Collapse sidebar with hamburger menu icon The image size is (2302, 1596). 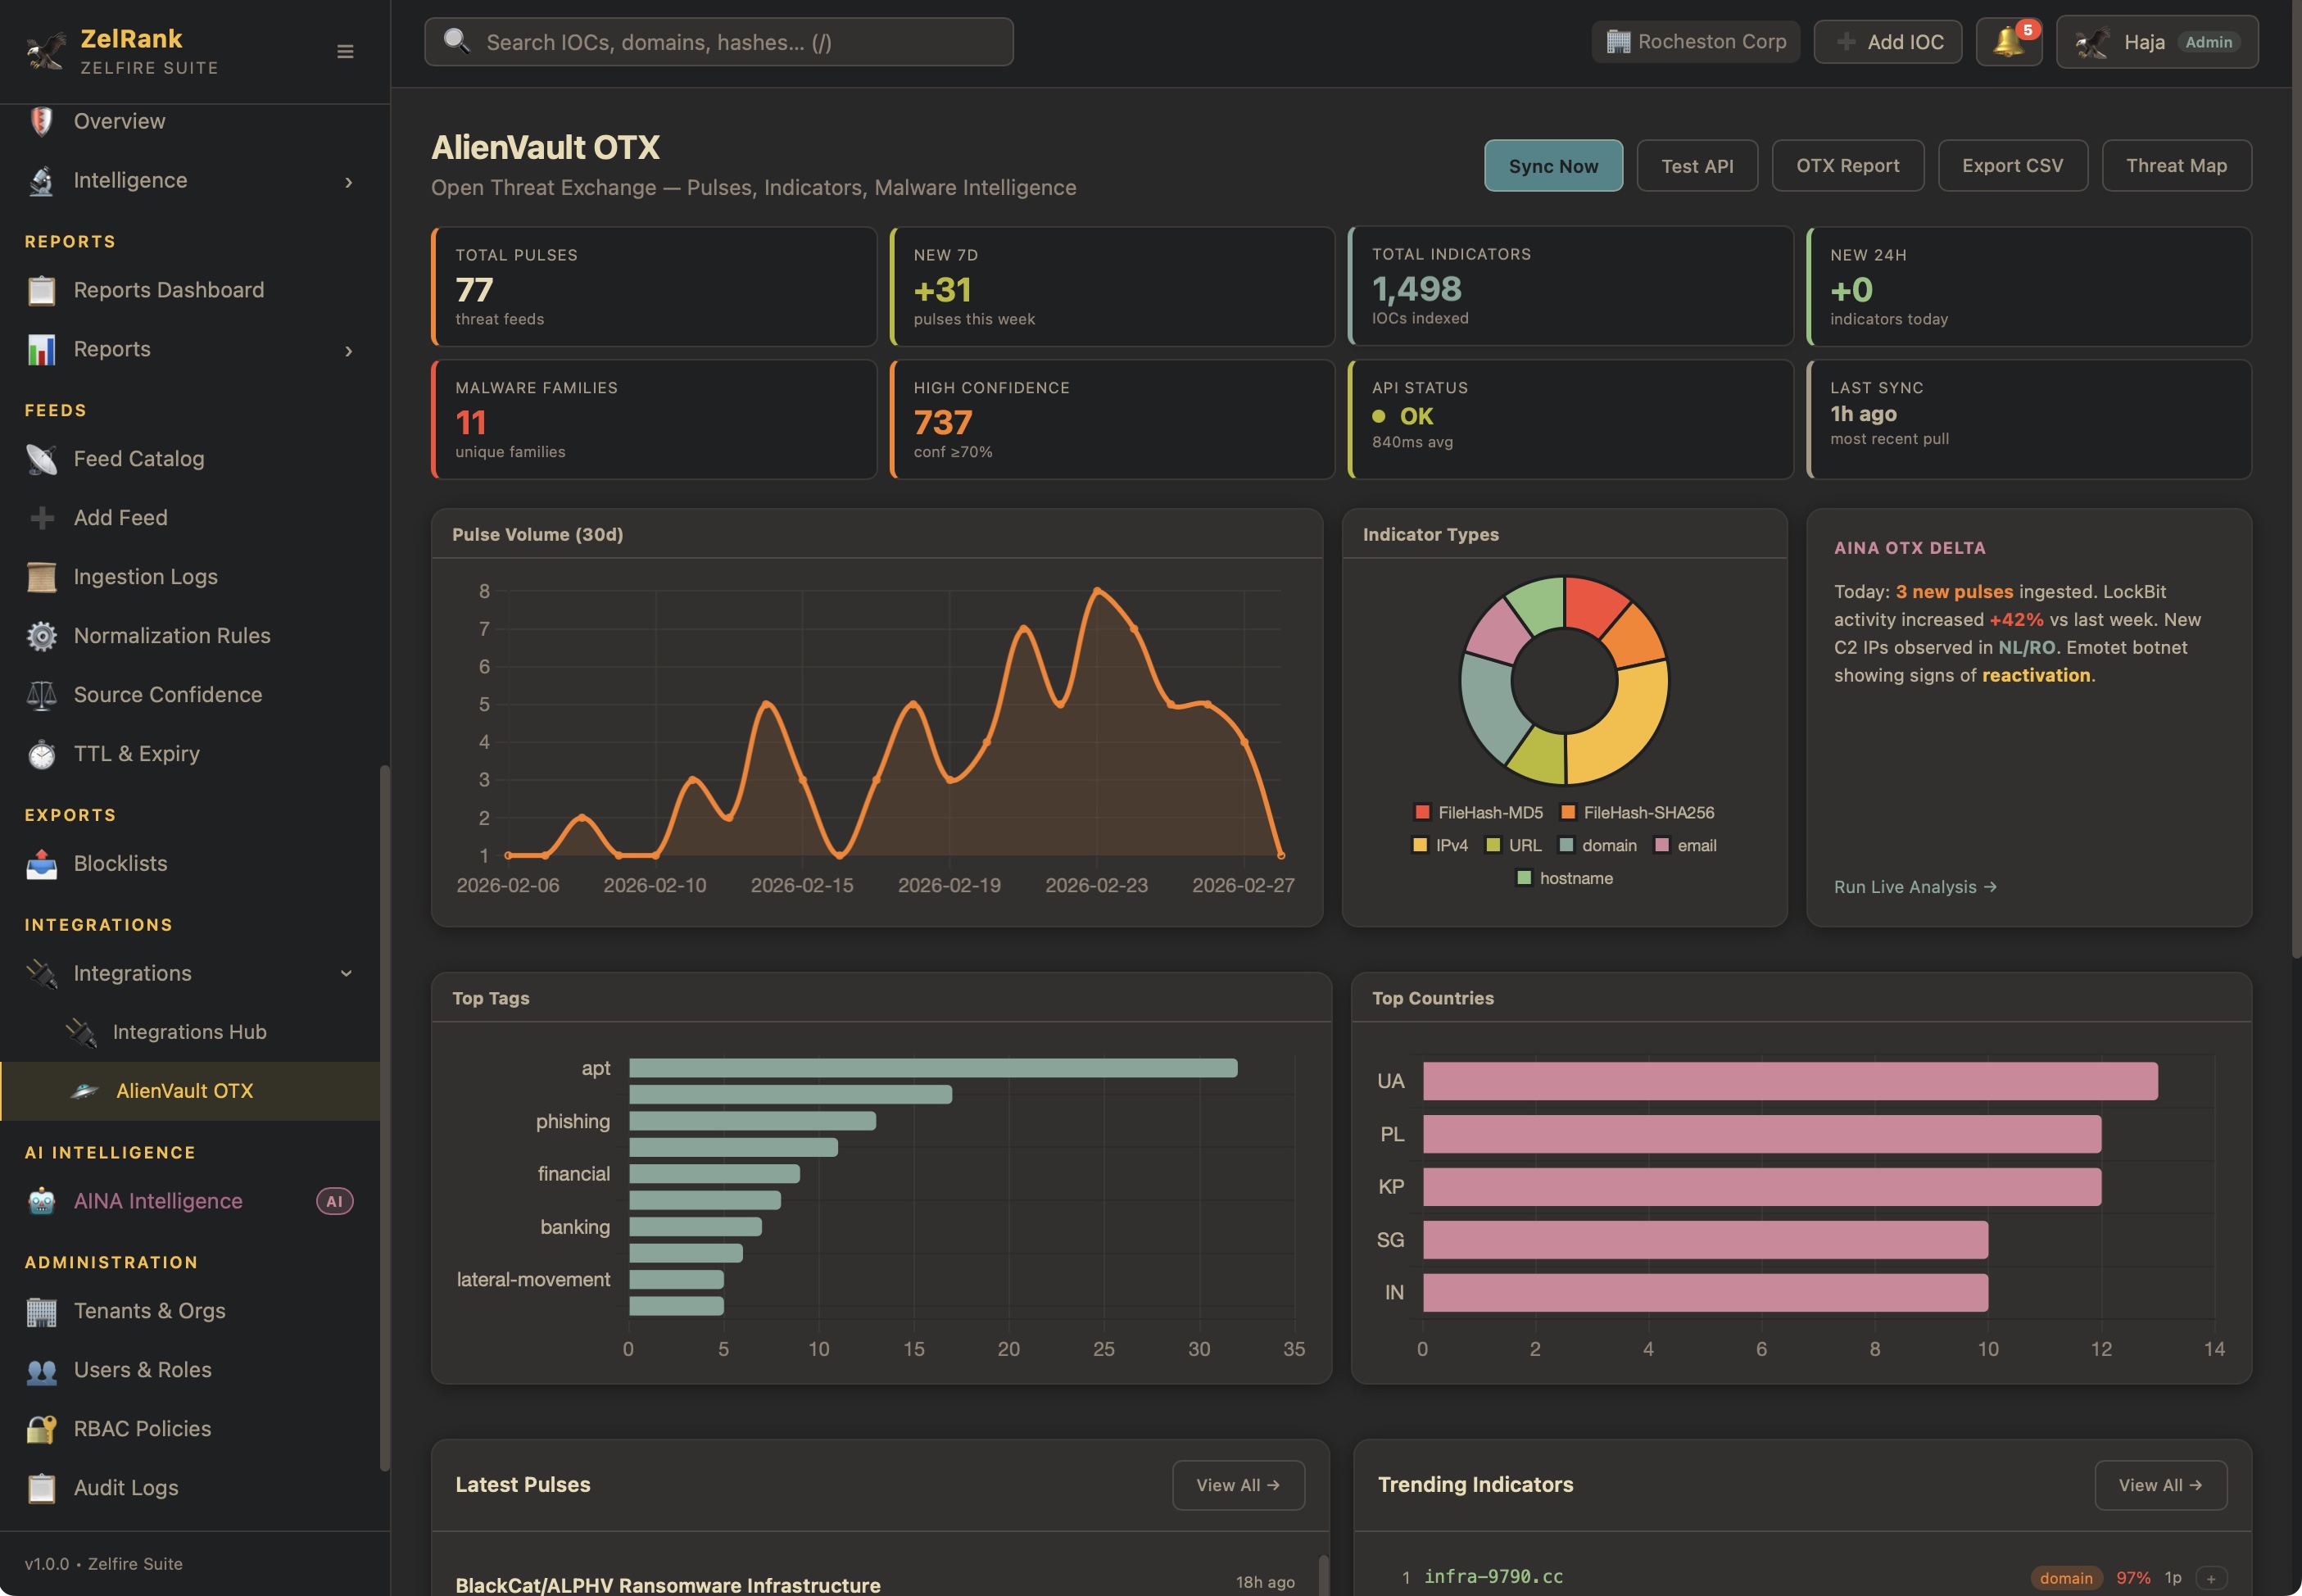click(345, 51)
